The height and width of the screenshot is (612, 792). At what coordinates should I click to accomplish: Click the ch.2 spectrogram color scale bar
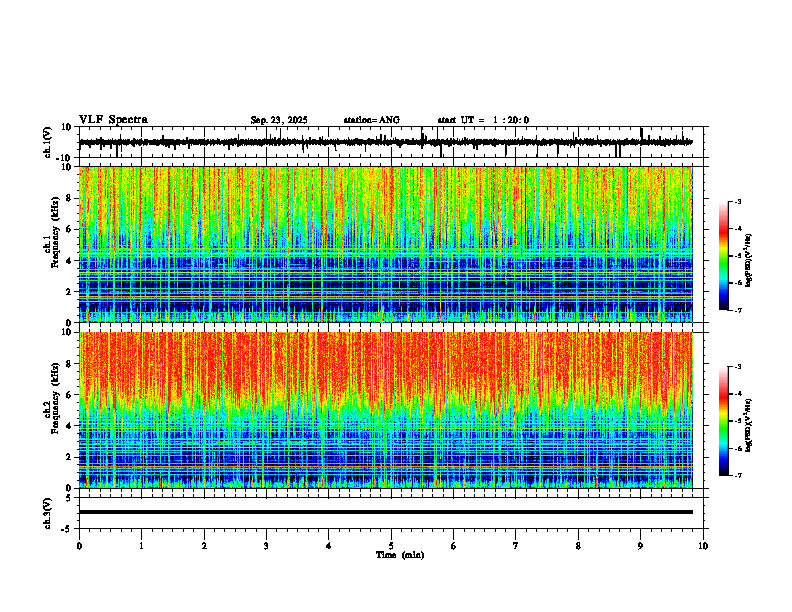[724, 421]
